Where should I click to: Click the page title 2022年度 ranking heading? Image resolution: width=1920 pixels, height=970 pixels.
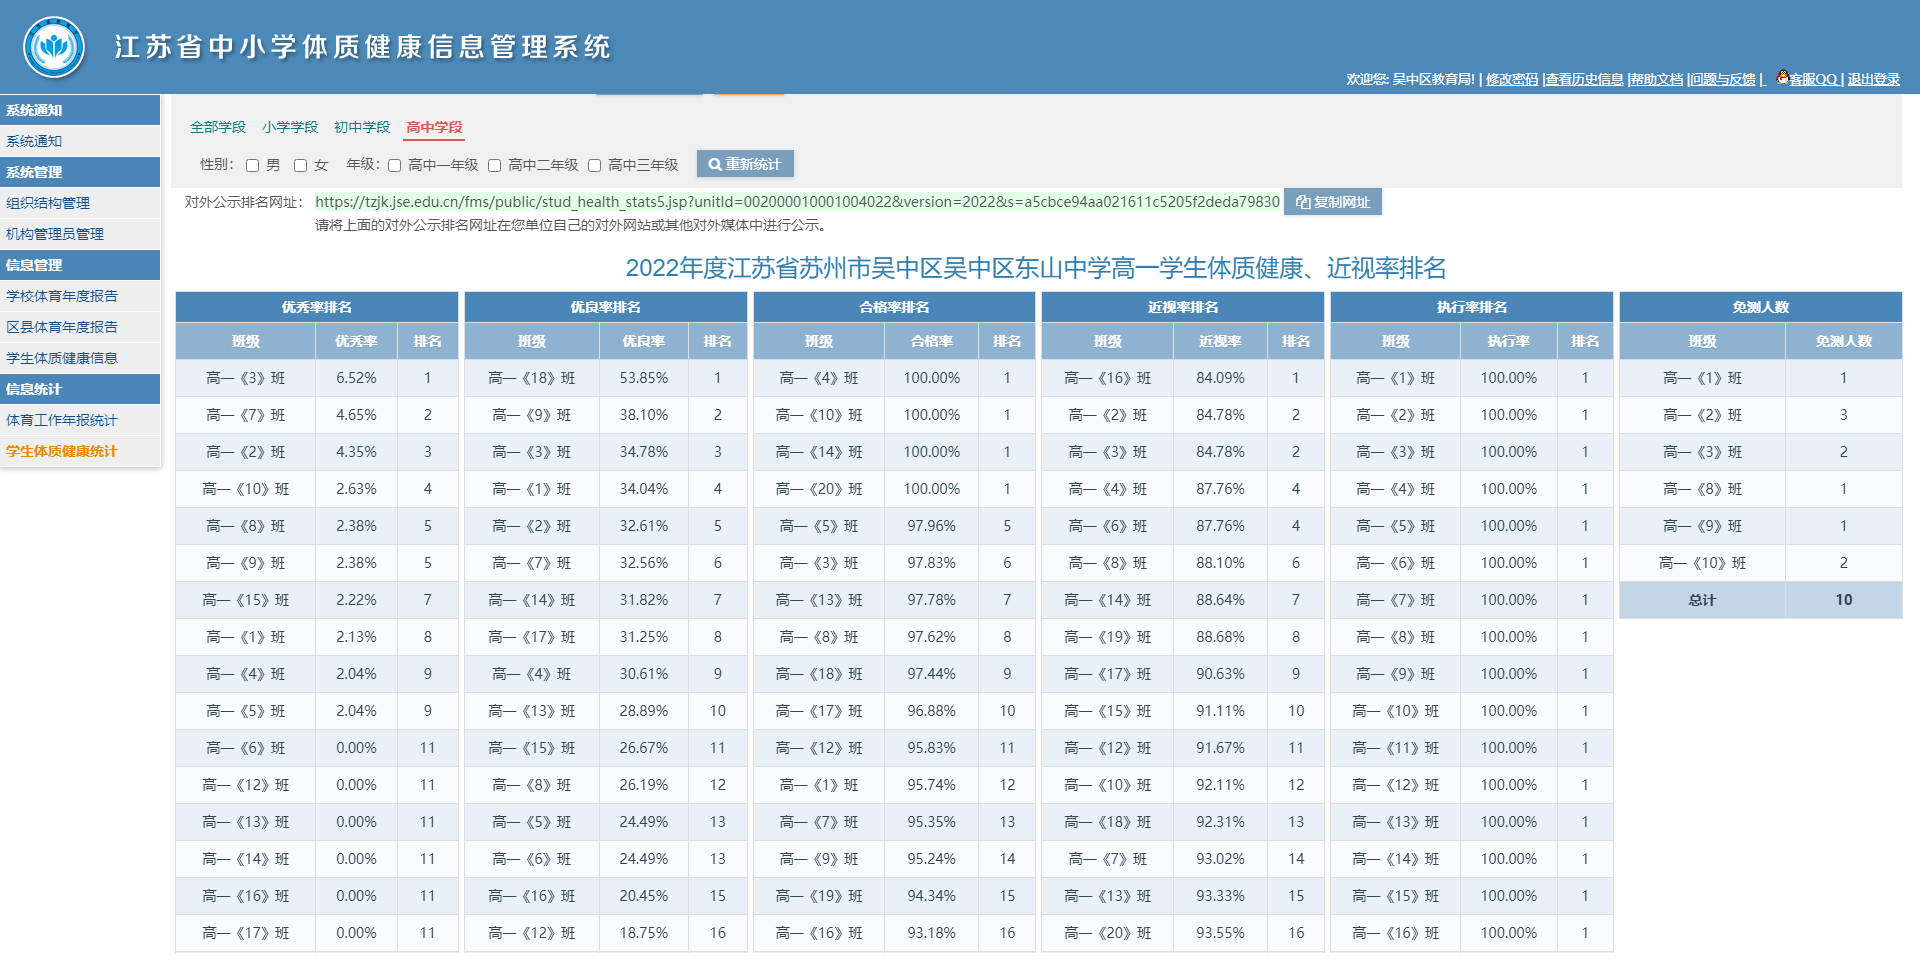tap(1036, 268)
